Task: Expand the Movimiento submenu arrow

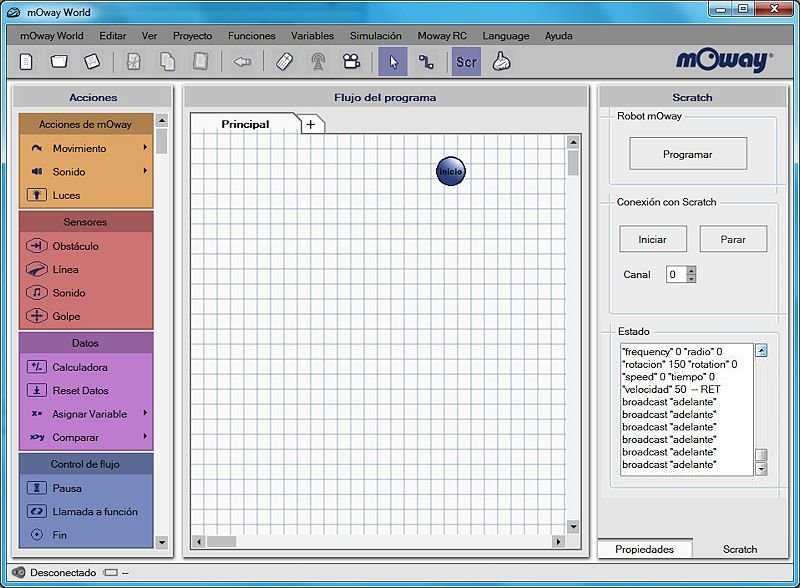Action: coord(145,148)
